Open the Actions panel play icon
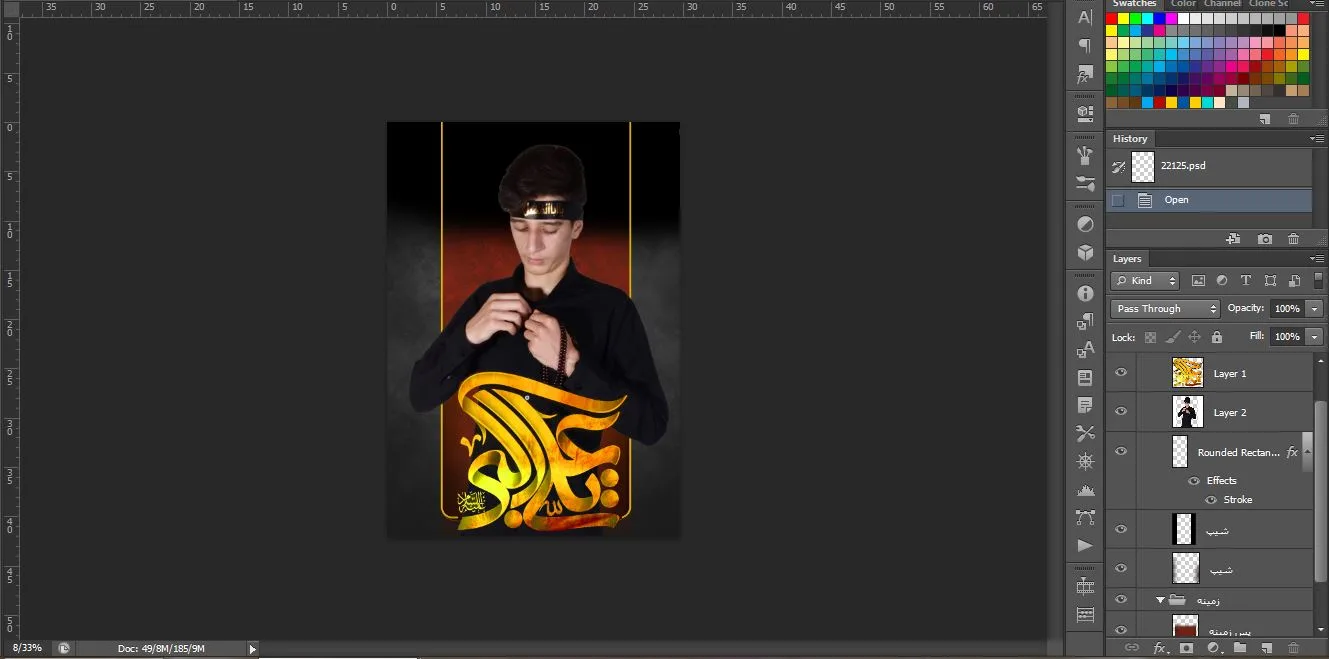 (1085, 546)
